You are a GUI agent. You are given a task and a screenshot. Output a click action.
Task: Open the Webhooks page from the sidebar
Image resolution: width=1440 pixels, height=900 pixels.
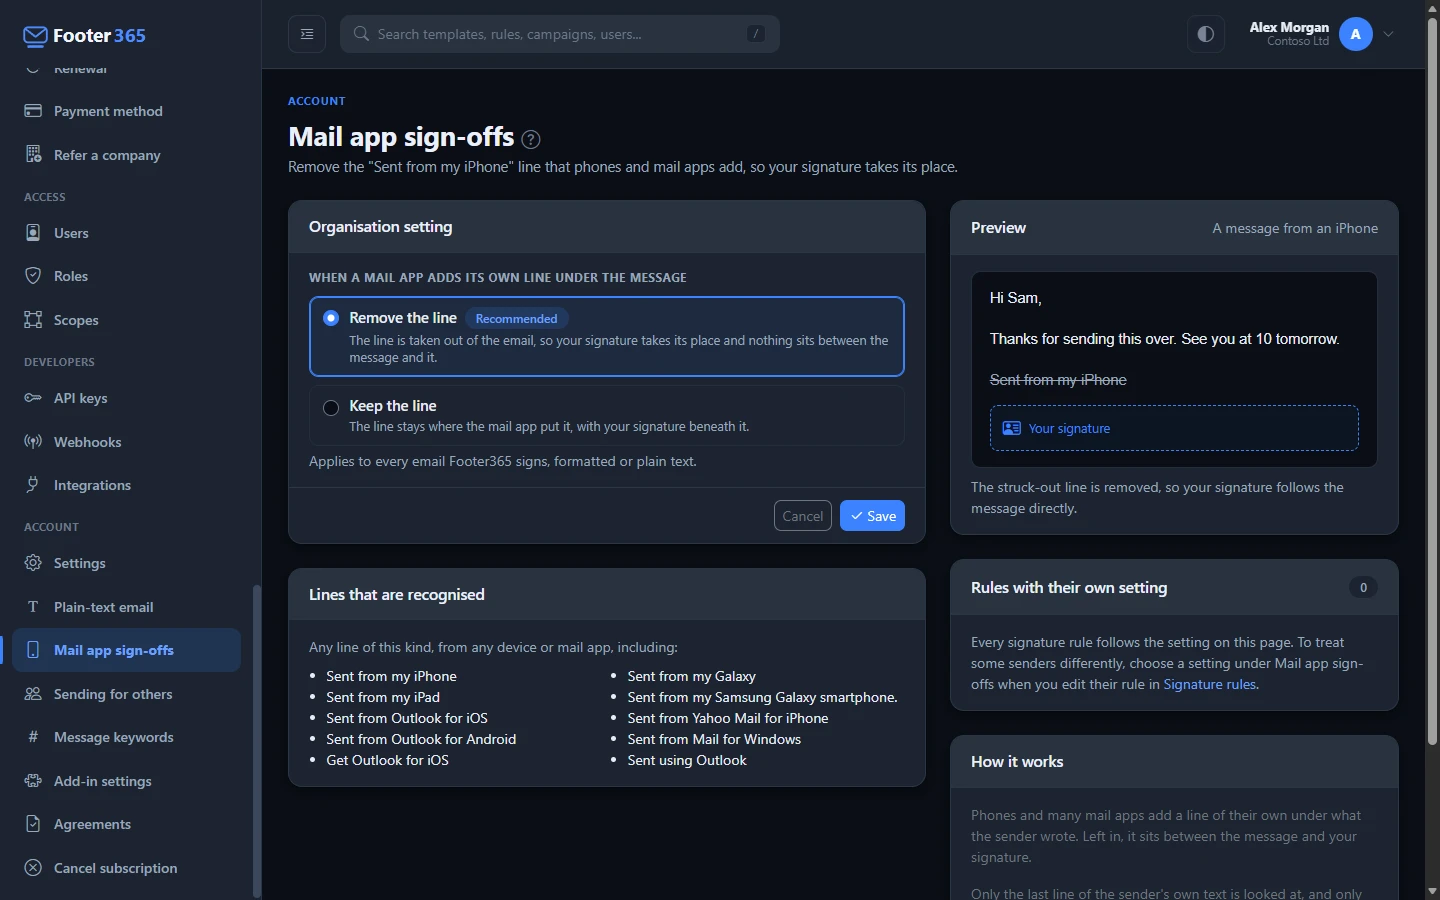126,441
